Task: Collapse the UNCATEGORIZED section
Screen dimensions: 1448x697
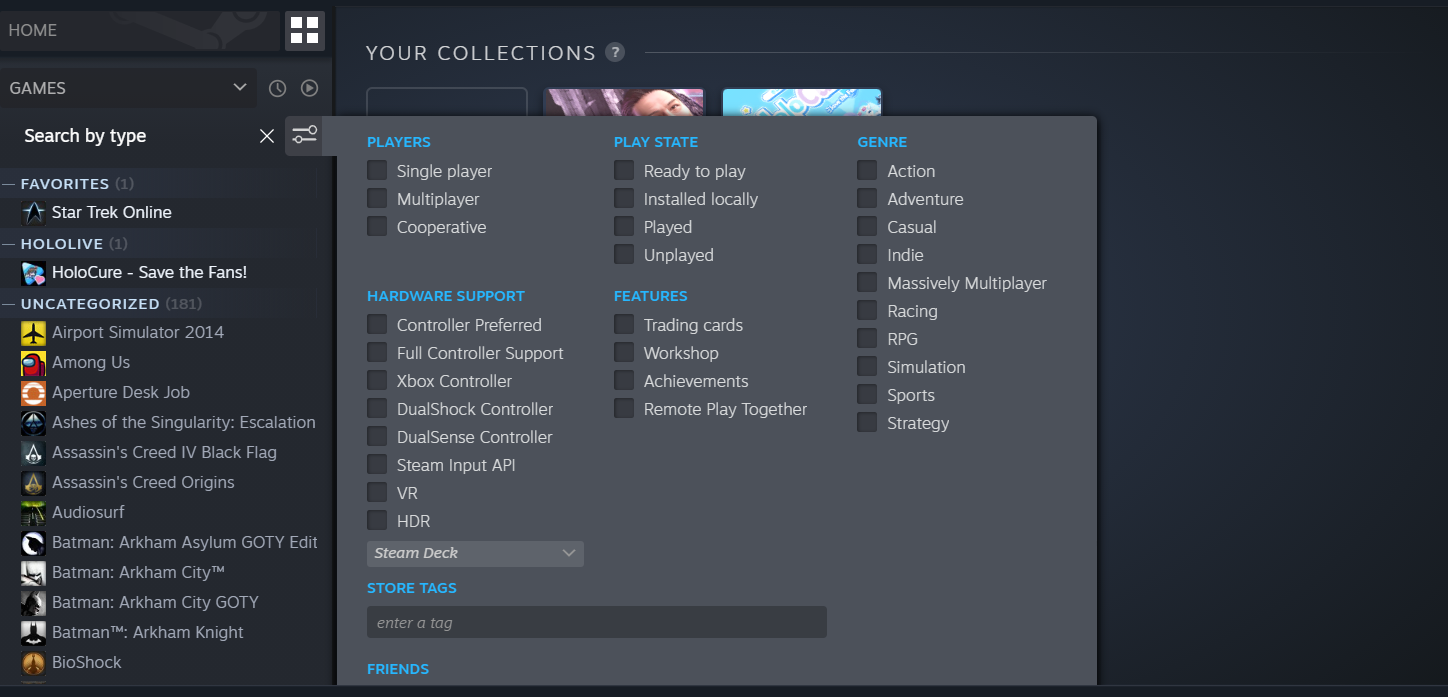Action: pos(12,303)
